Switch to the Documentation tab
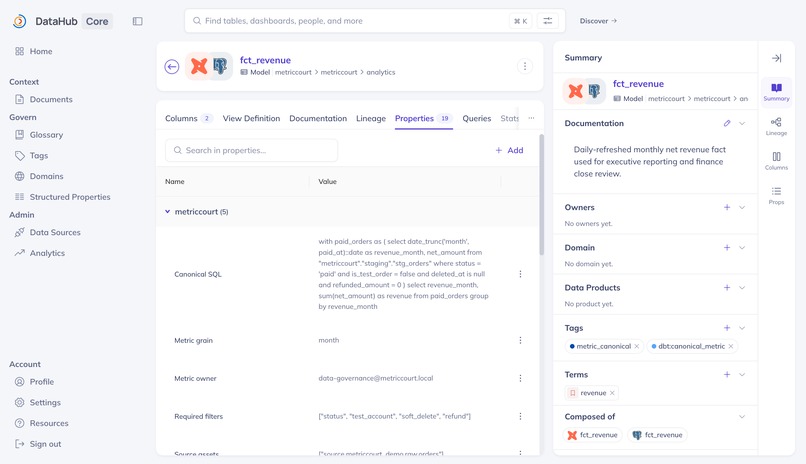Viewport: 806px width, 464px height. click(318, 119)
